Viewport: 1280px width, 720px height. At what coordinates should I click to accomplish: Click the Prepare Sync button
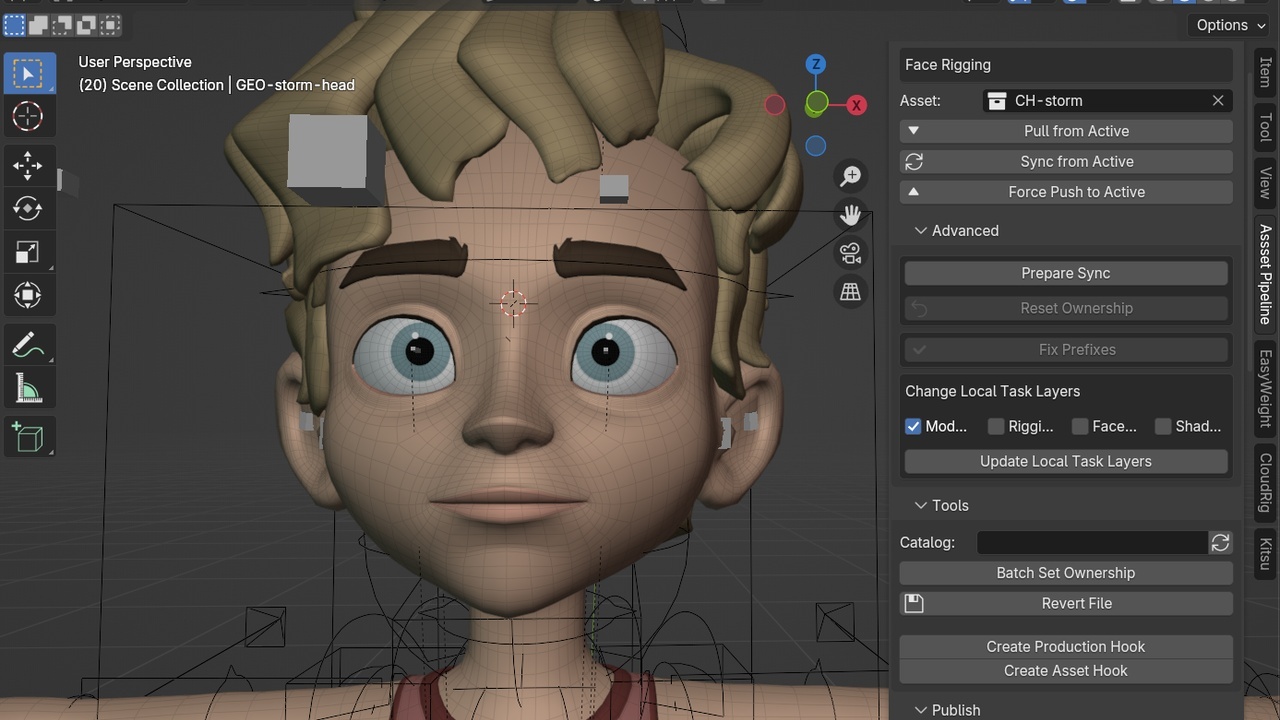click(1066, 273)
